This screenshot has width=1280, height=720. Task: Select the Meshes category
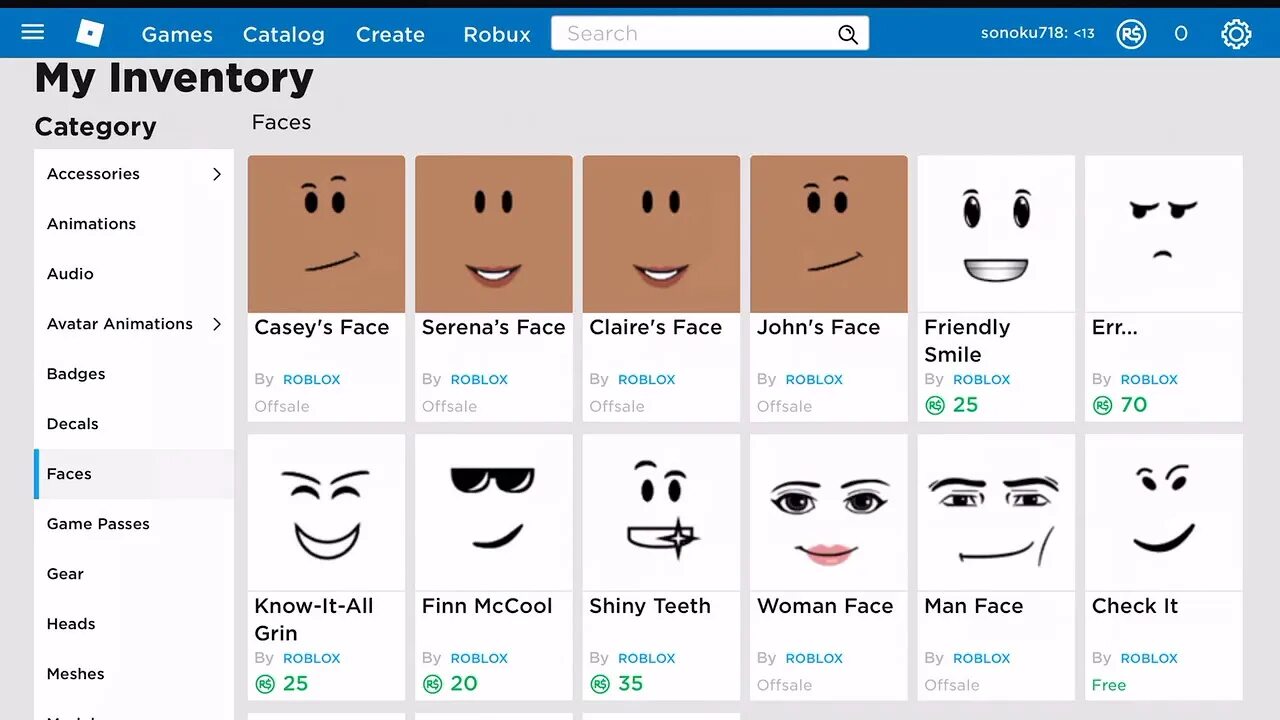[134, 674]
